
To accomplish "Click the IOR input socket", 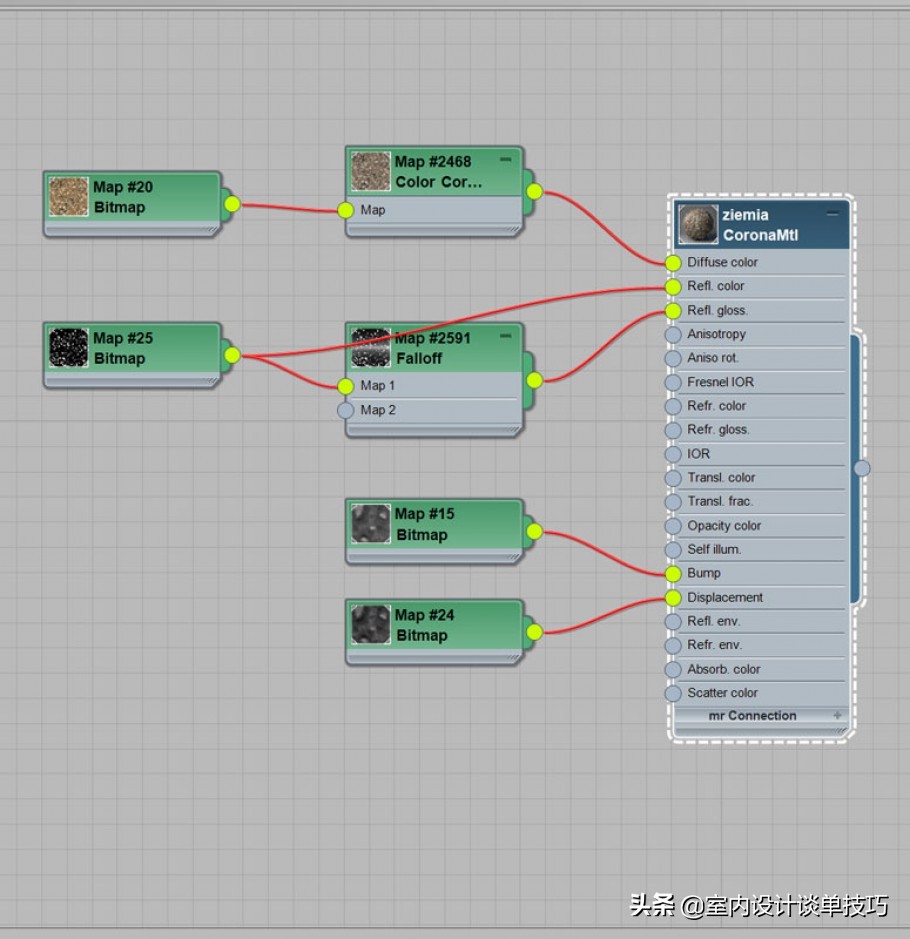I will click(673, 454).
